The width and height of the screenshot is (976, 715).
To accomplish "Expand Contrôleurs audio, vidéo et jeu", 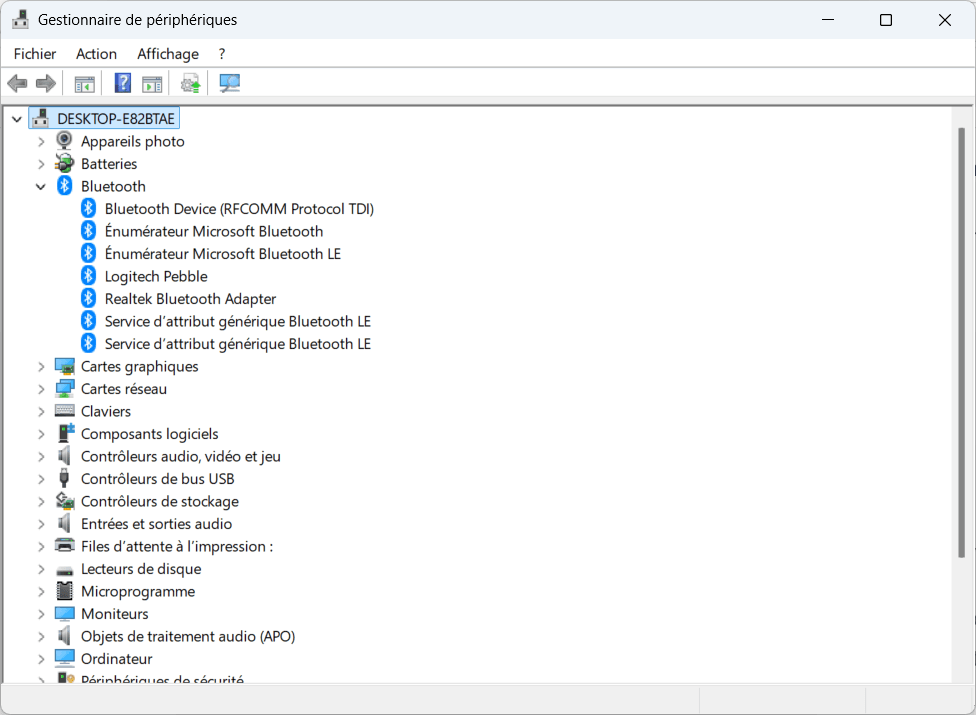I will coord(41,457).
